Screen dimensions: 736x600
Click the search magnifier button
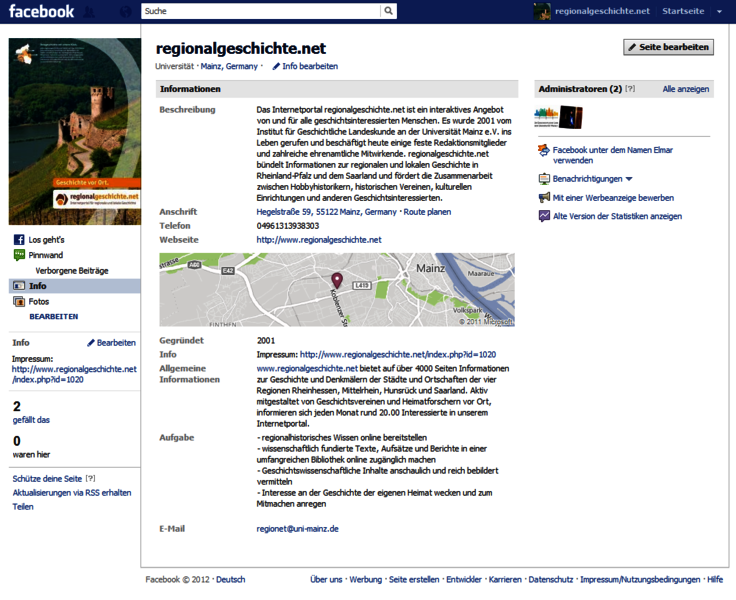pyautogui.click(x=388, y=11)
